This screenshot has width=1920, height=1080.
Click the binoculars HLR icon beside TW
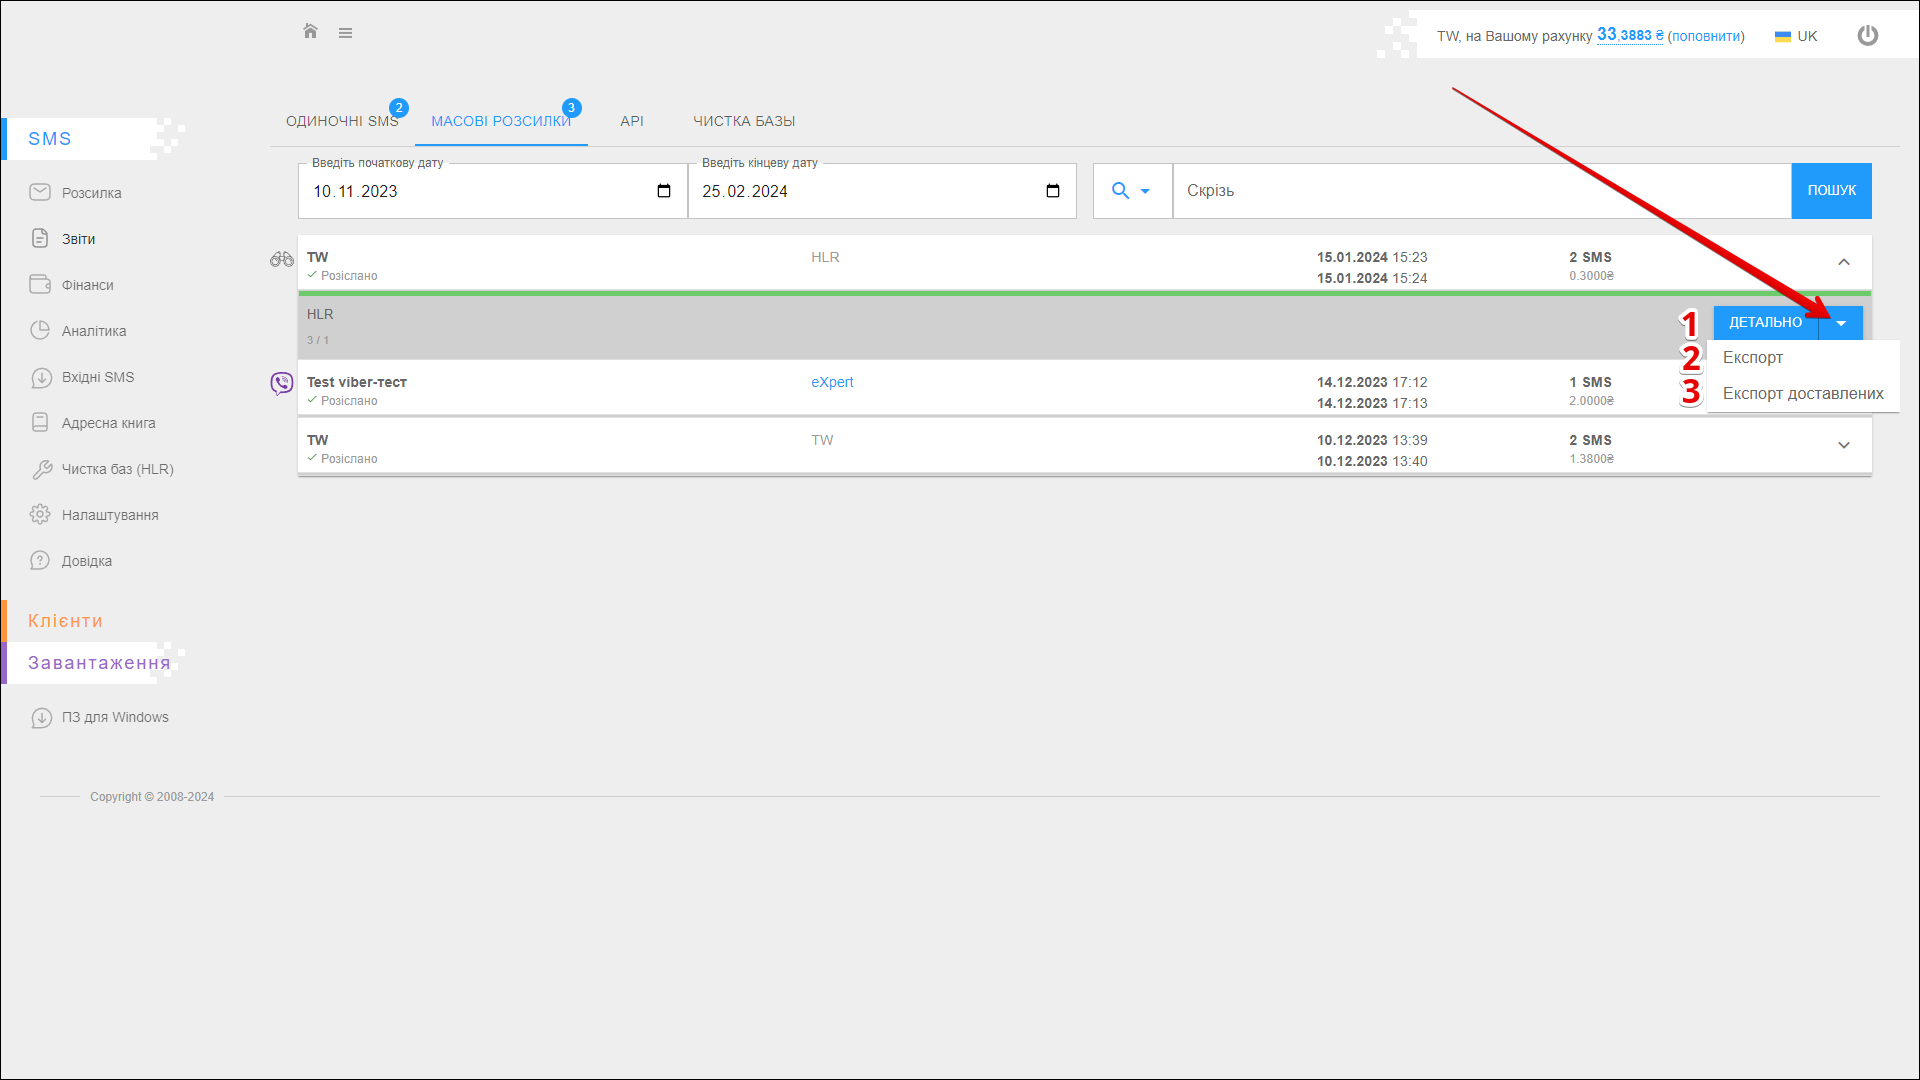(x=281, y=259)
